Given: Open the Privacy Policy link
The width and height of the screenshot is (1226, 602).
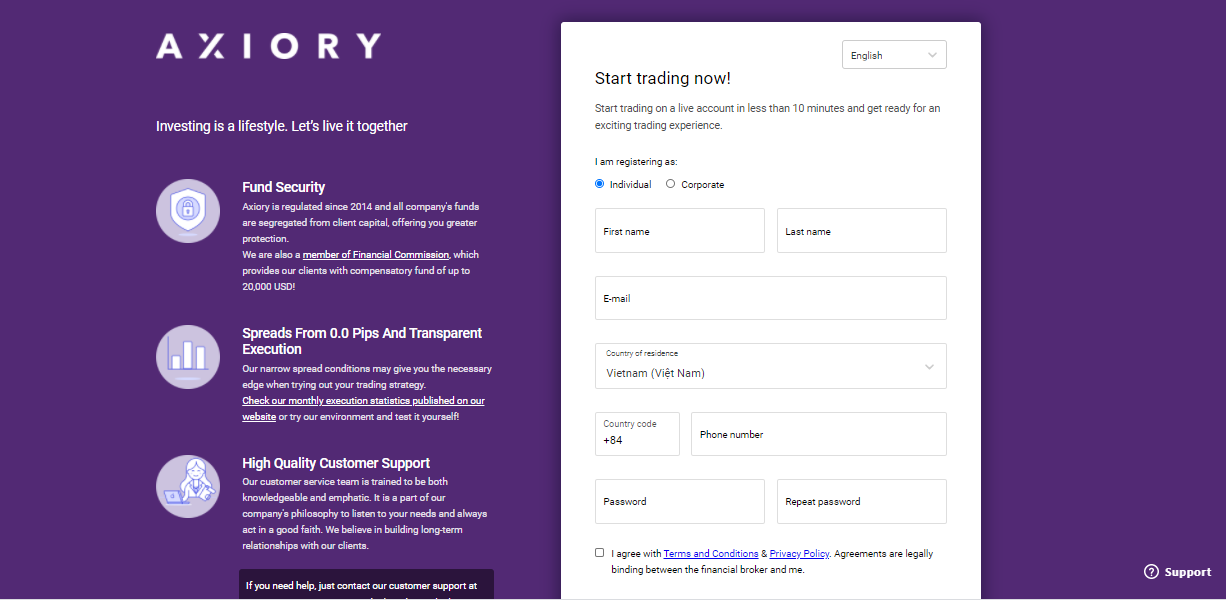Looking at the screenshot, I should 800,554.
